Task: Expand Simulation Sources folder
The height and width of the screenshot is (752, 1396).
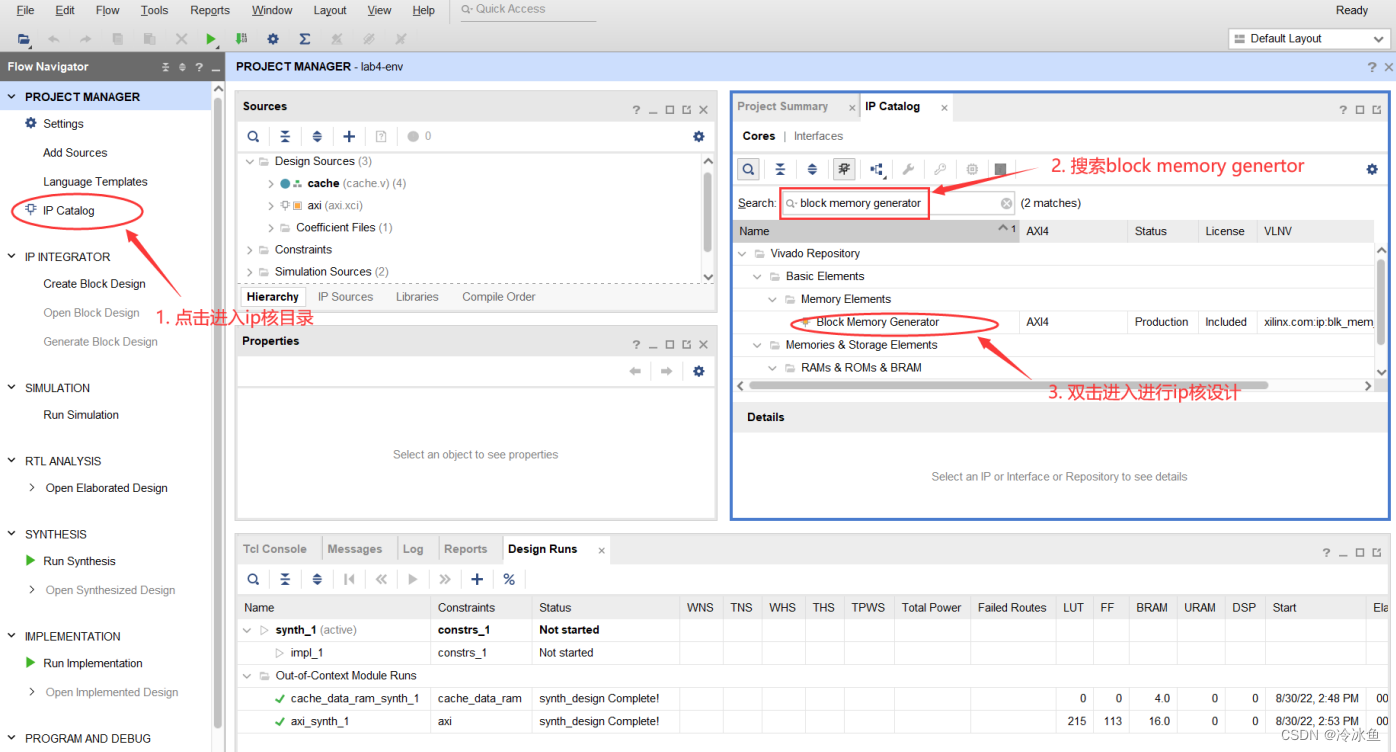Action: pos(250,272)
